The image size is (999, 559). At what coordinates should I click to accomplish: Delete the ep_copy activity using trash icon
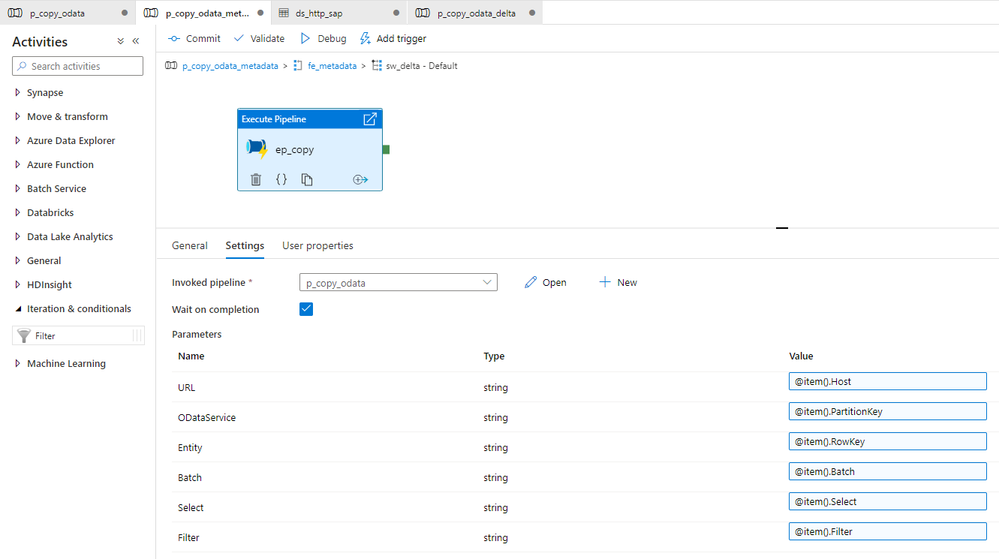pyautogui.click(x=255, y=180)
